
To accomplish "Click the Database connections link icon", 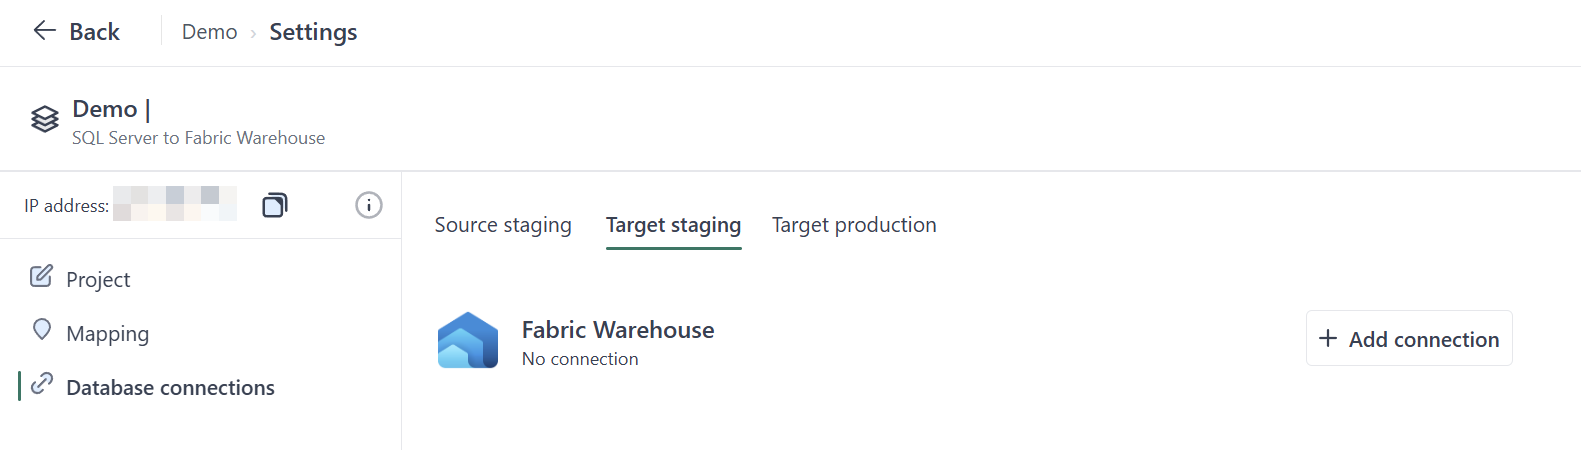I will (x=42, y=384).
